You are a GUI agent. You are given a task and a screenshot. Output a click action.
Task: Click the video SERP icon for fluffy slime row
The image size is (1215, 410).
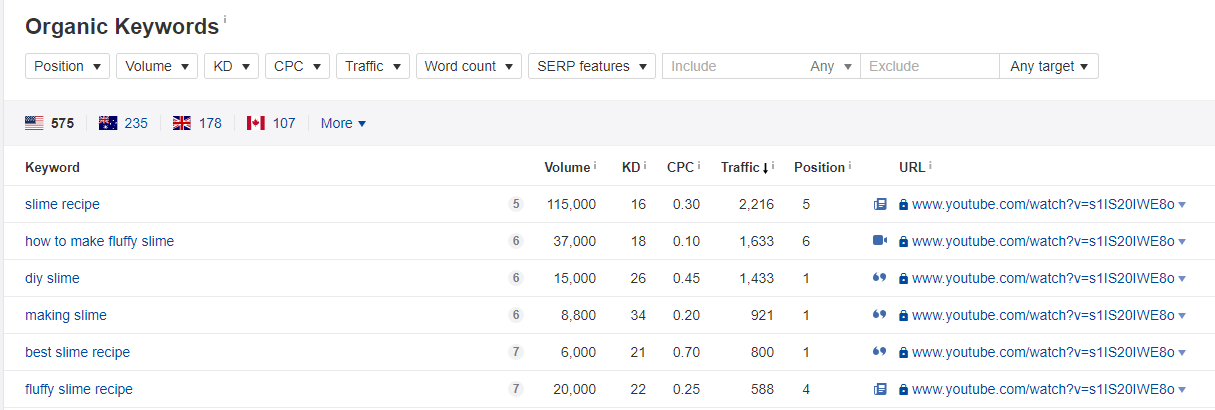coord(880,241)
